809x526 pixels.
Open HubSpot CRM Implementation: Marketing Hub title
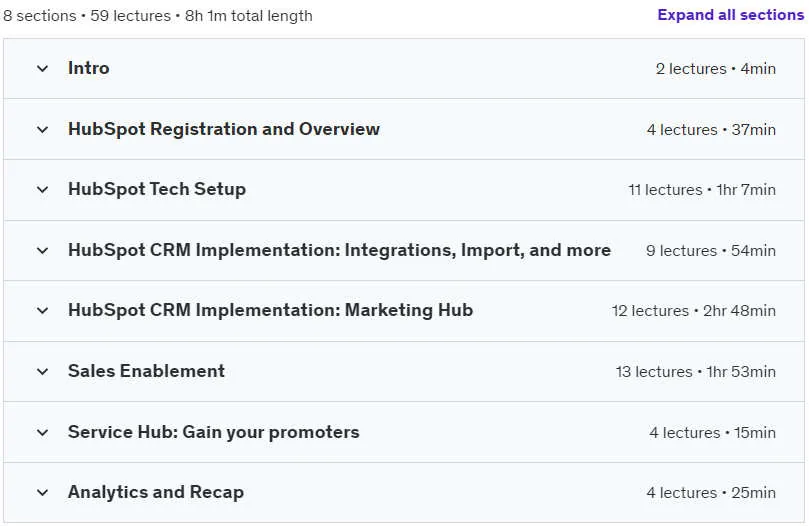tap(270, 310)
